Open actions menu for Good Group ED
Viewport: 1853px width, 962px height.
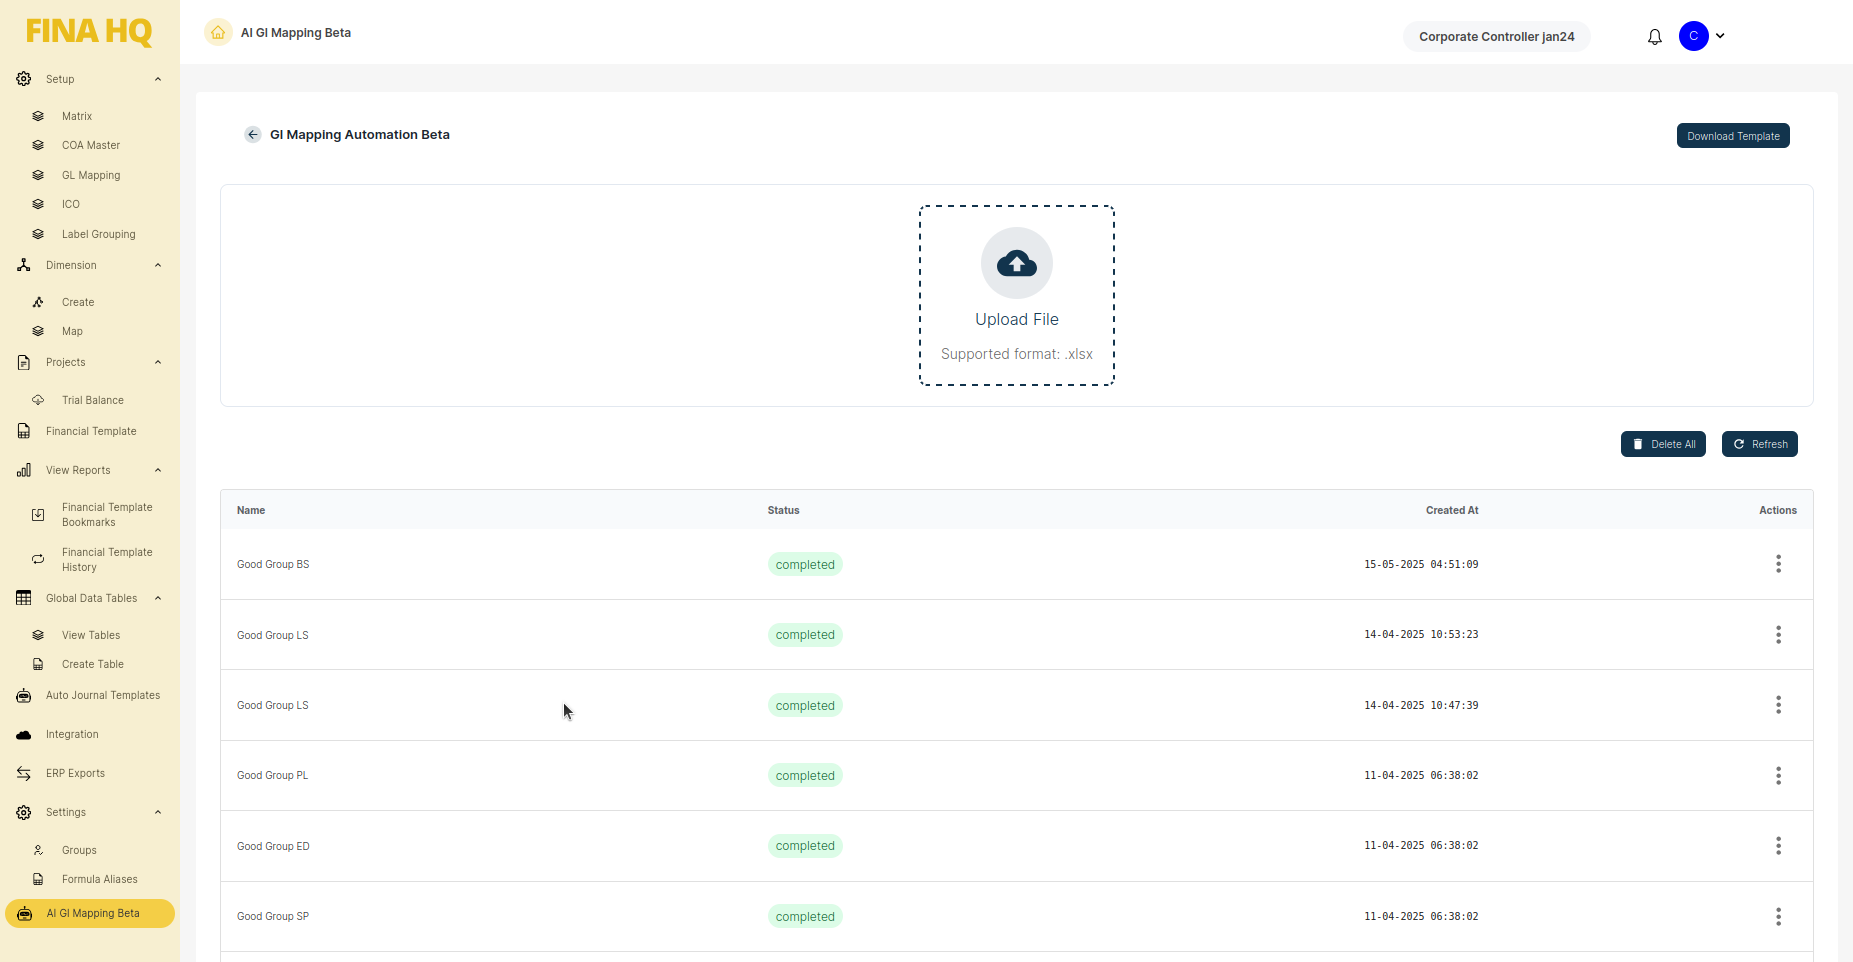point(1778,846)
